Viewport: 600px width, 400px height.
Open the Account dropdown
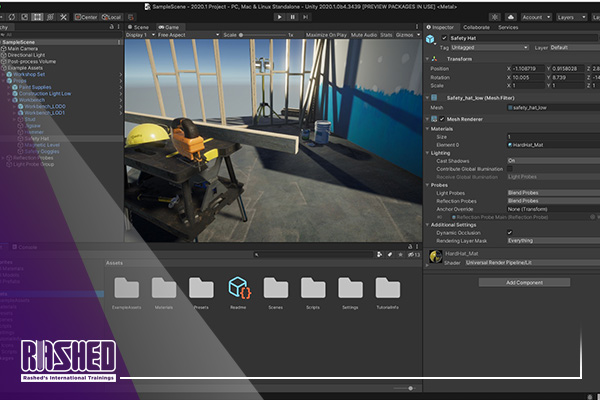click(536, 17)
